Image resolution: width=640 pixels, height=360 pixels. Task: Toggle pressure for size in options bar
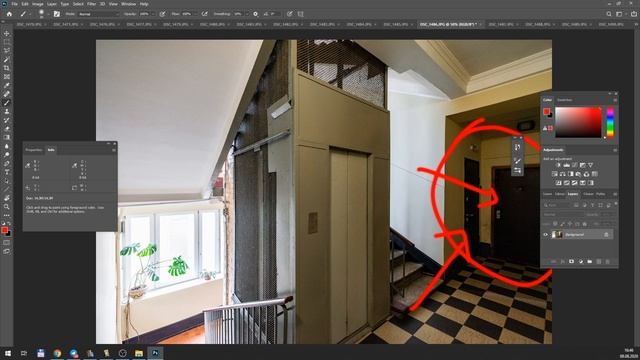coord(289,14)
